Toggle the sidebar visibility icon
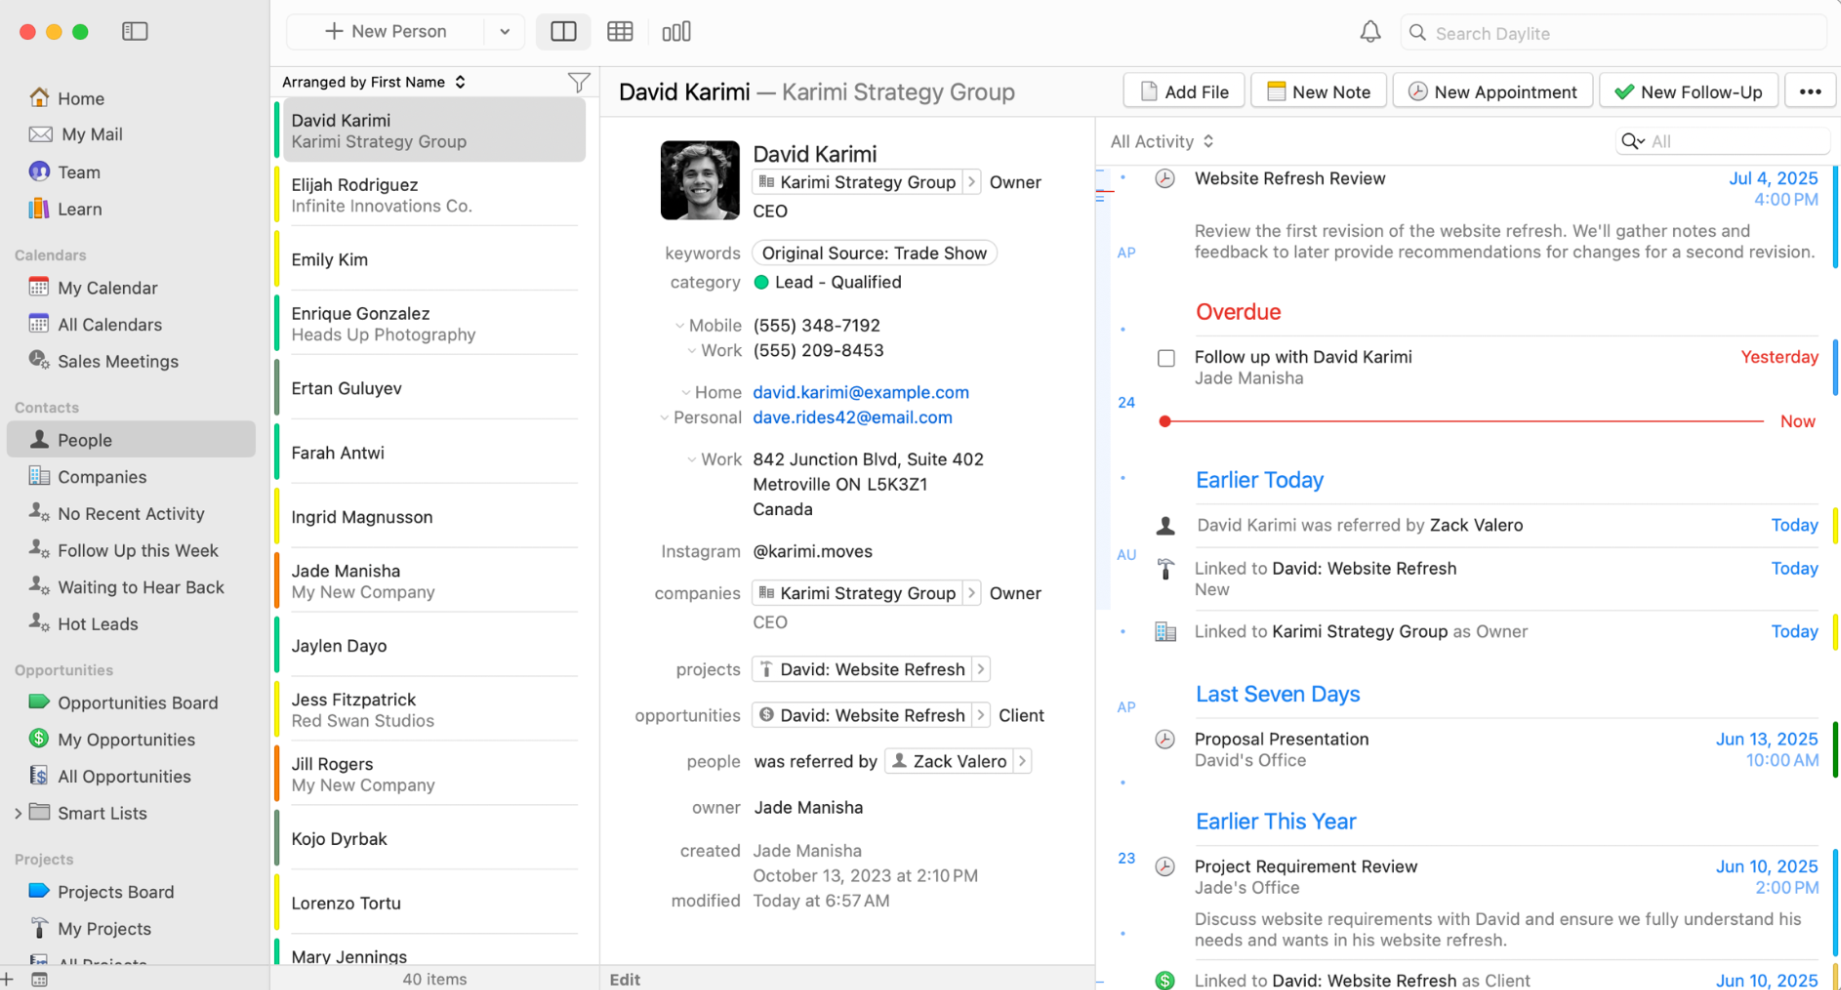This screenshot has width=1841, height=990. tap(135, 32)
